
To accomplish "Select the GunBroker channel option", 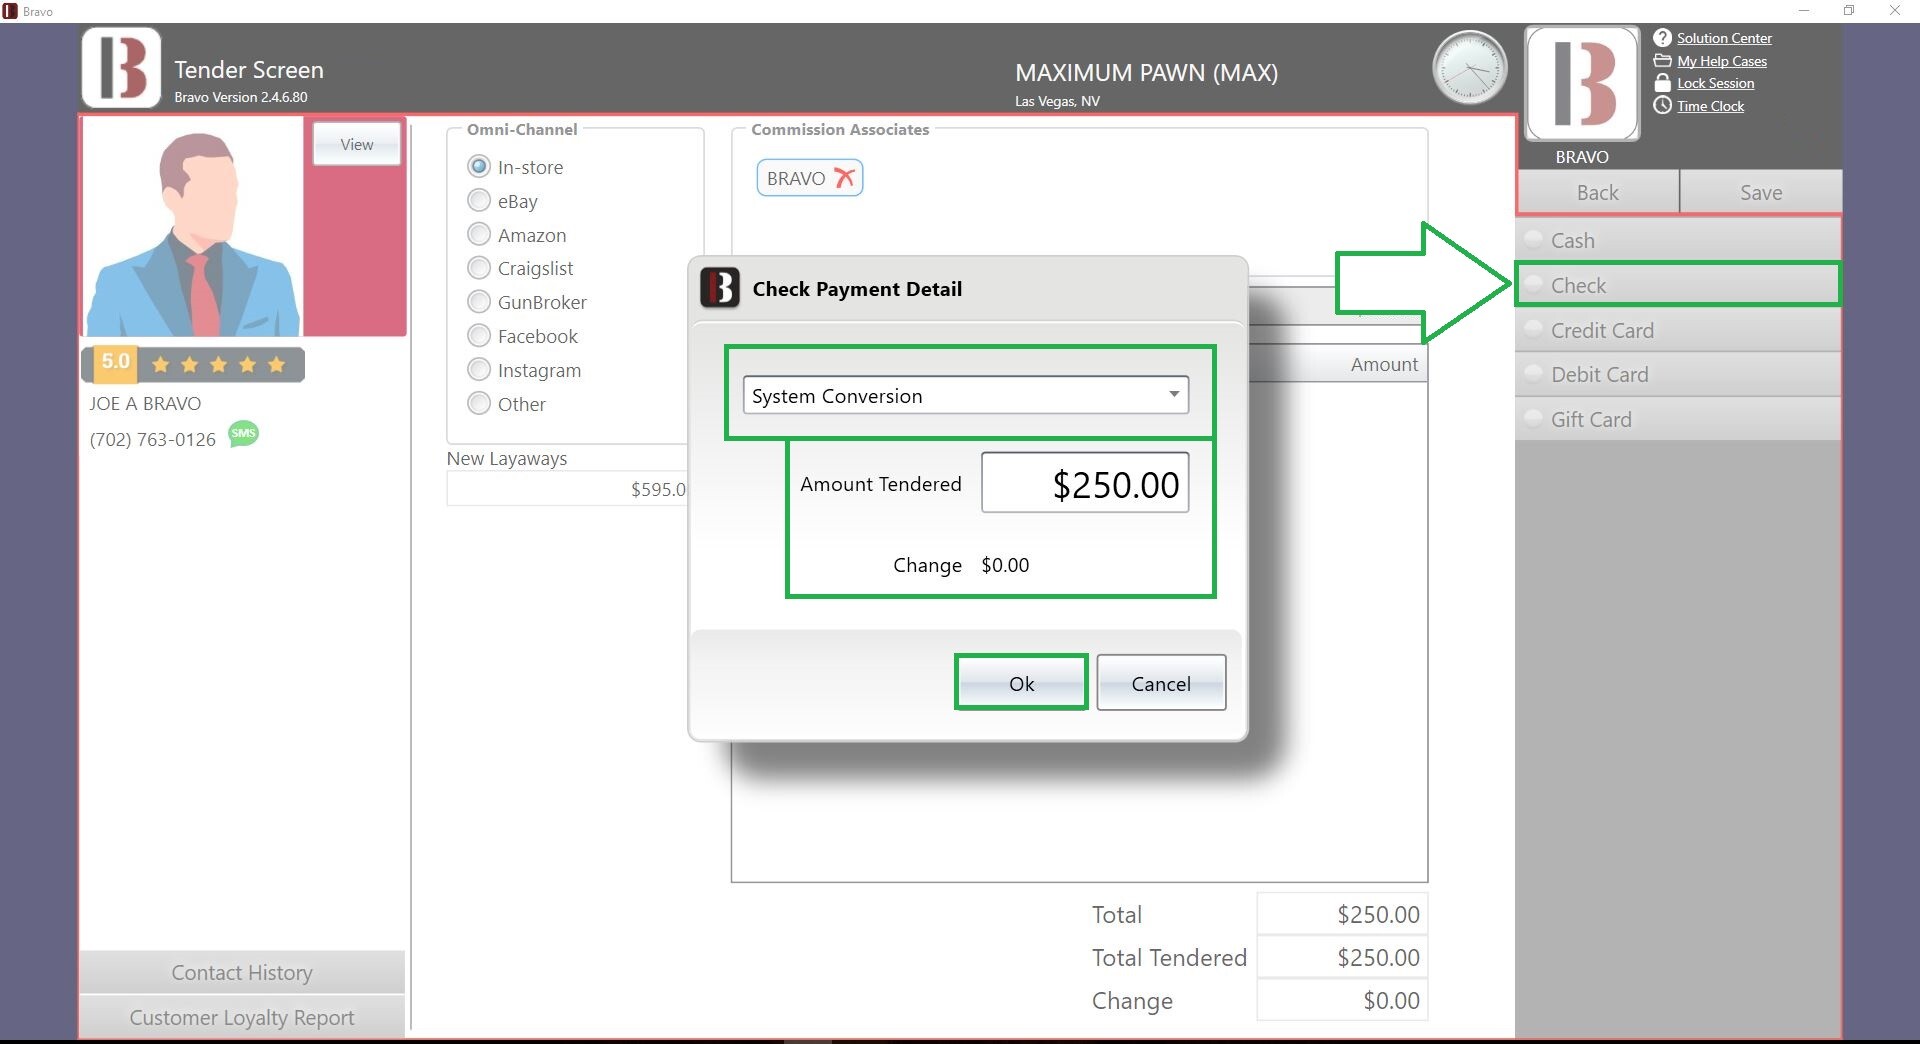I will (479, 302).
